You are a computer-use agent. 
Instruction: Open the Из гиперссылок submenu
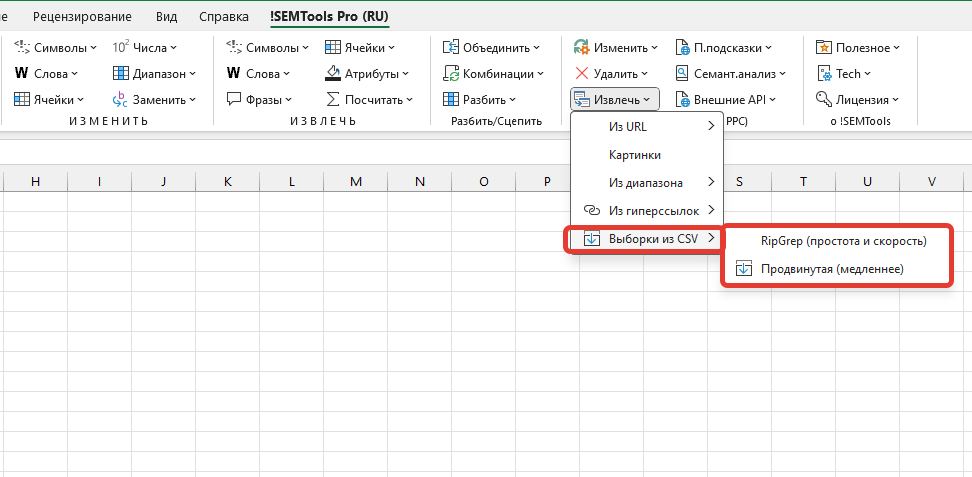(647, 211)
